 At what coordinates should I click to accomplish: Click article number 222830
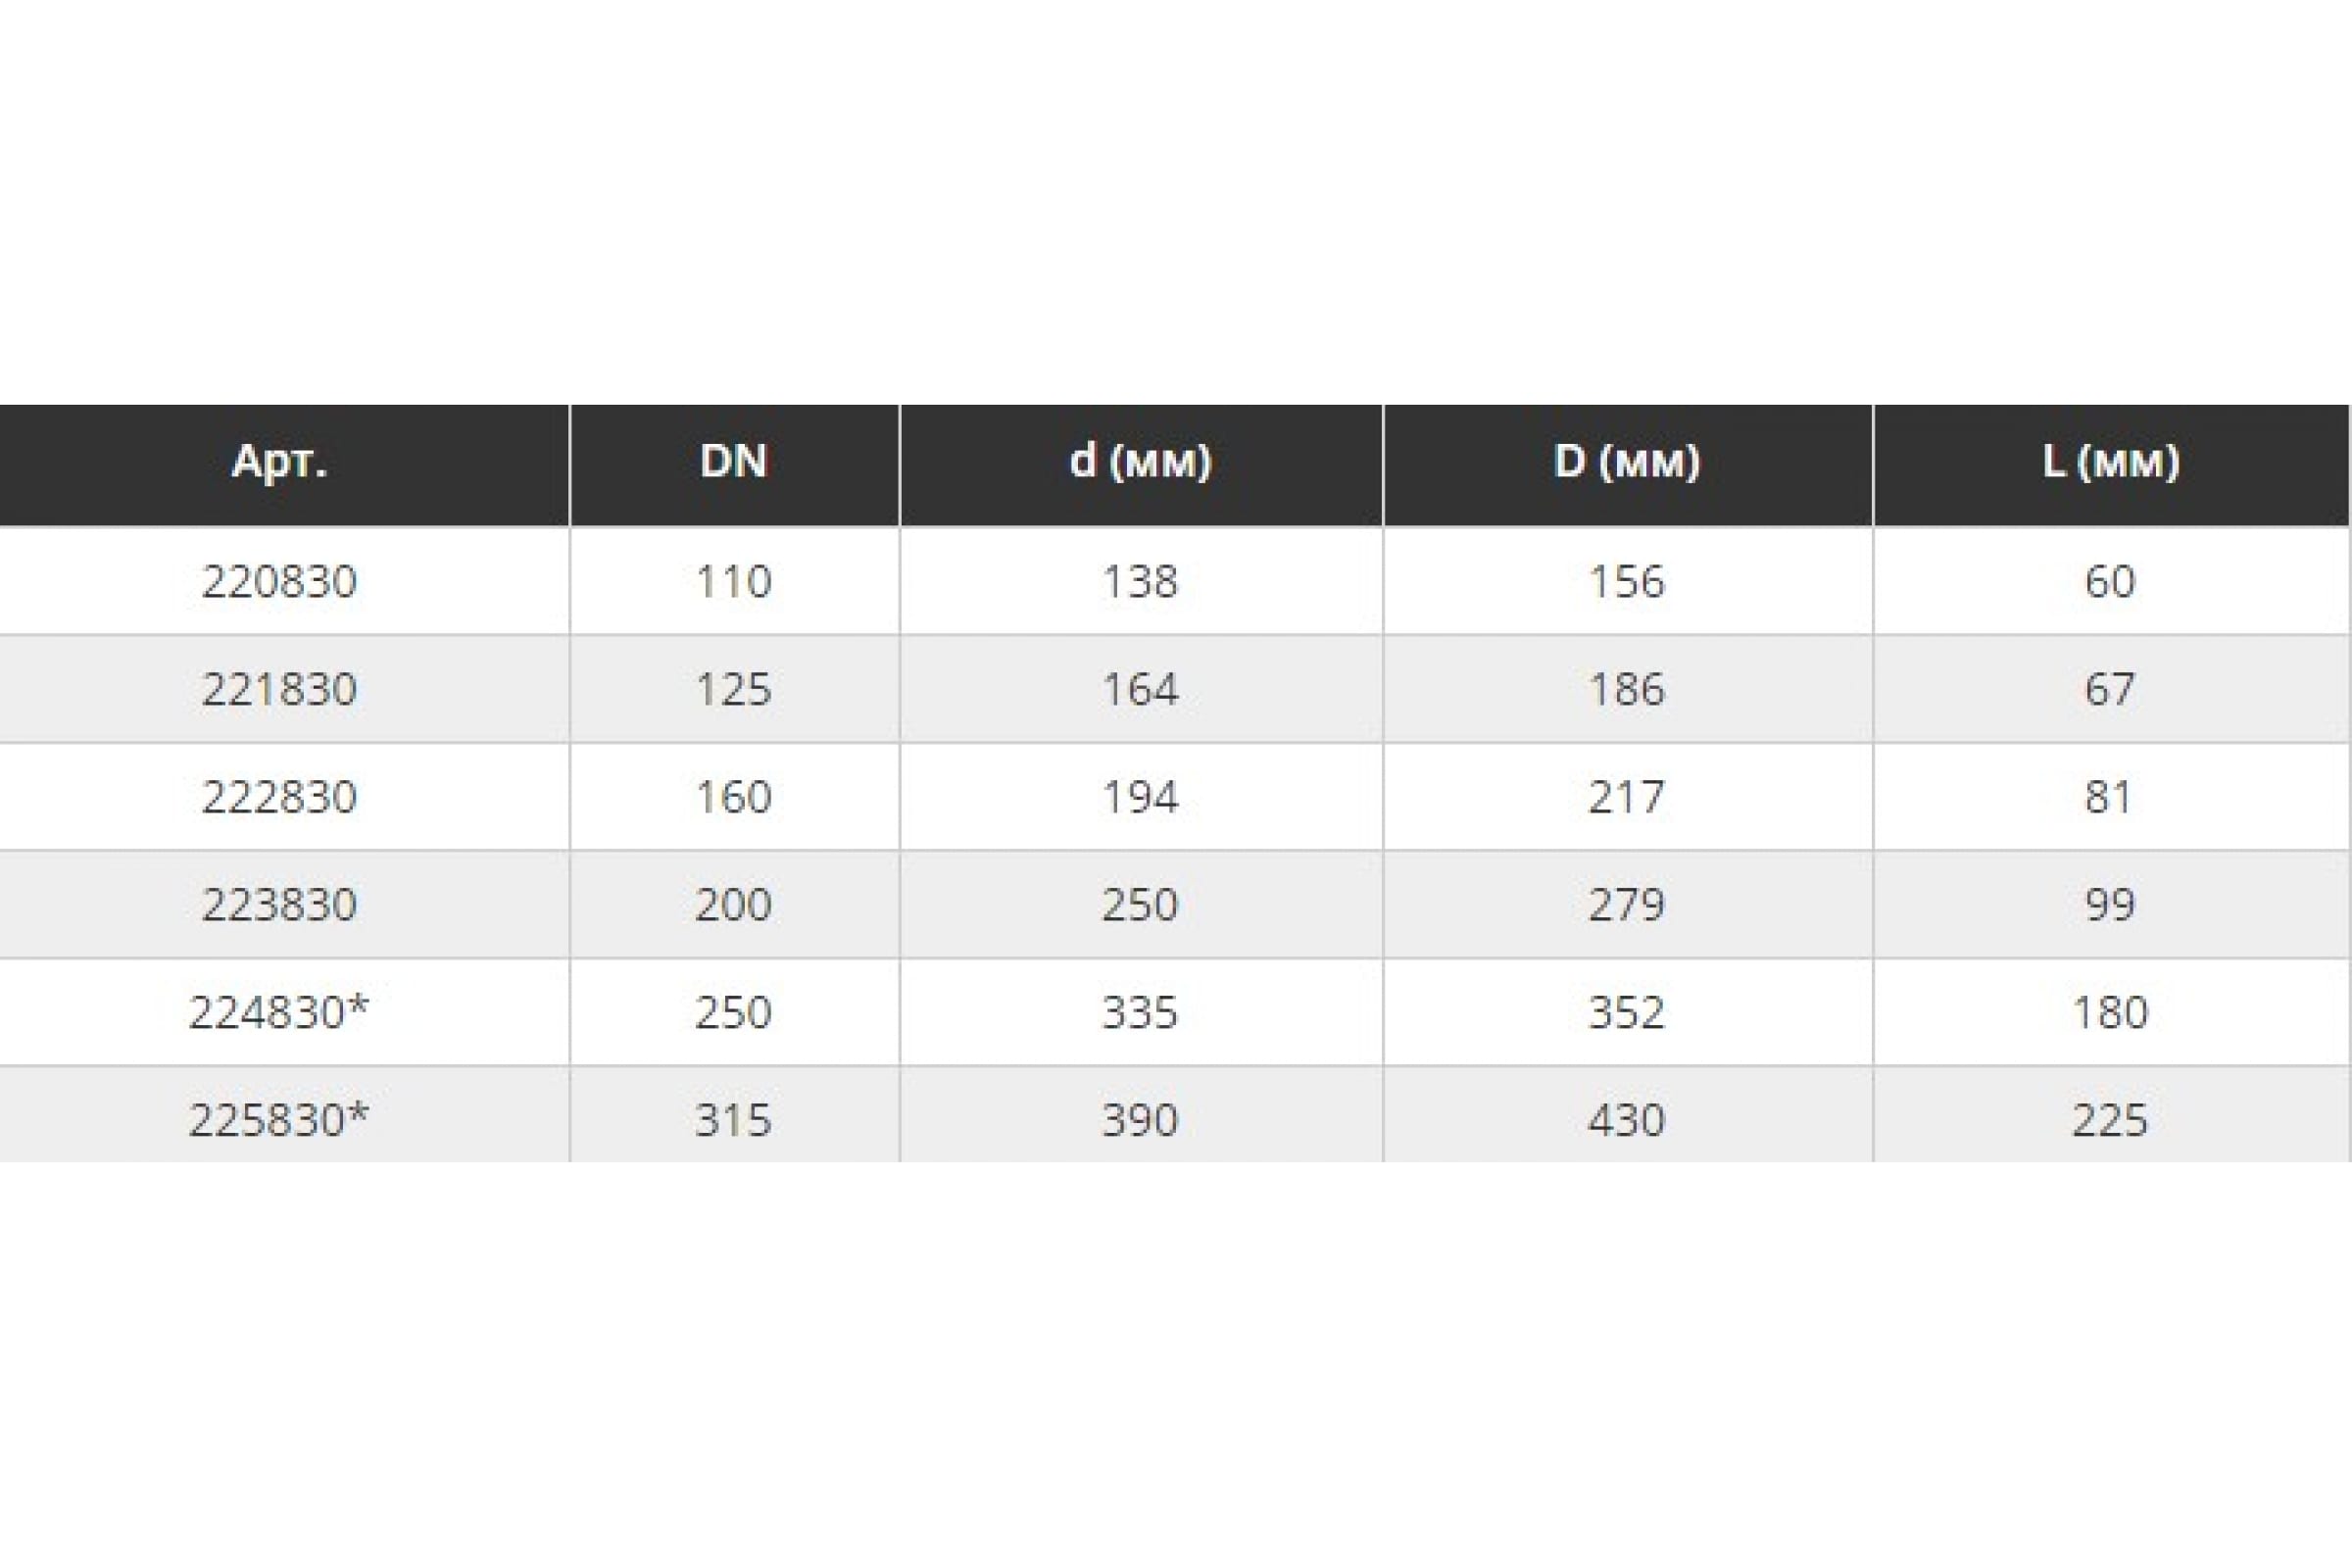(279, 797)
